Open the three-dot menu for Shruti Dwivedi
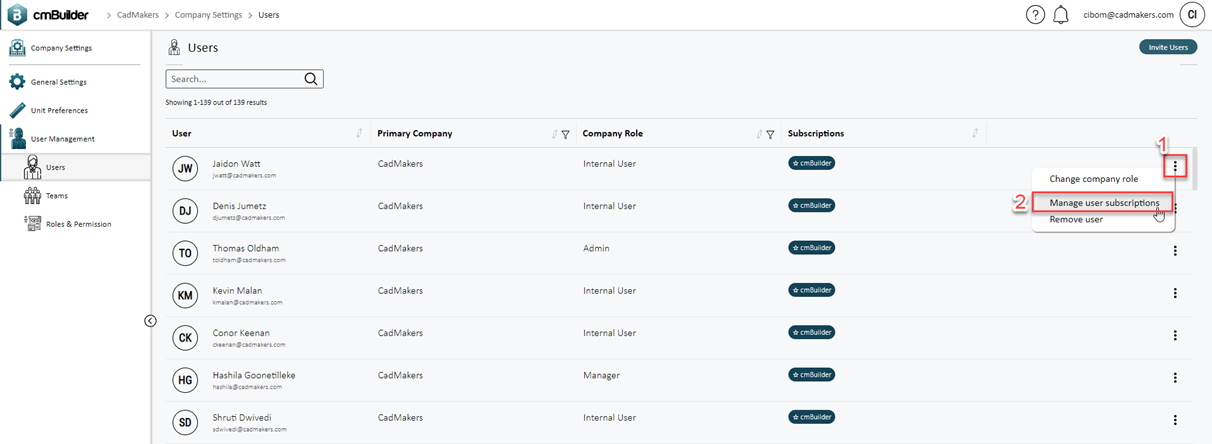Screen dimensions: 1212x444 coord(1175,420)
